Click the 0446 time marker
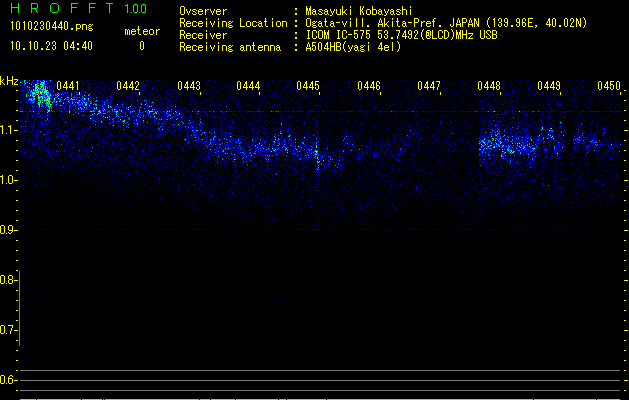The width and height of the screenshot is (629, 400). (369, 85)
